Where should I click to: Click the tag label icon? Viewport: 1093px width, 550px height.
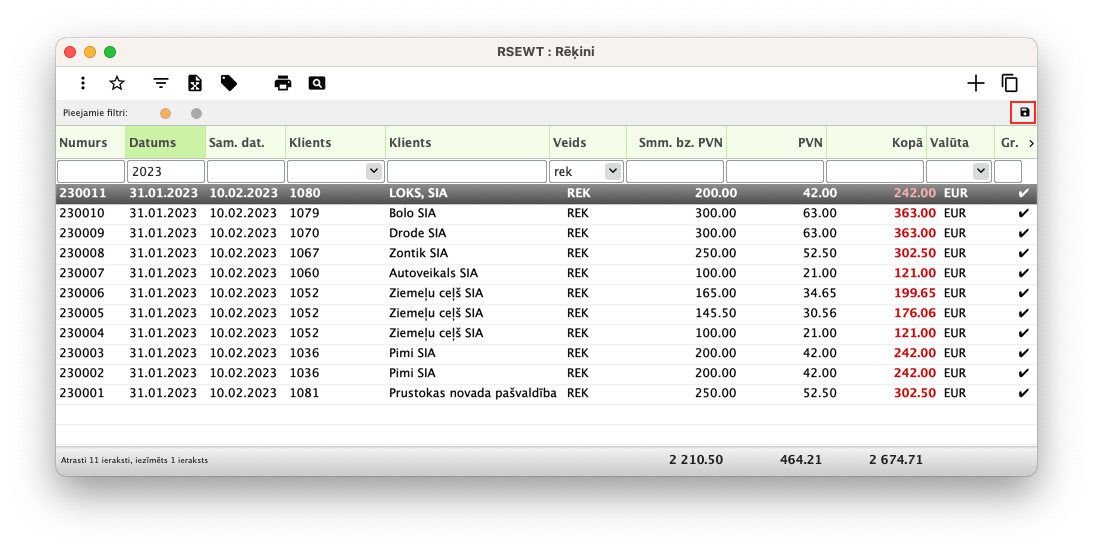(x=229, y=84)
